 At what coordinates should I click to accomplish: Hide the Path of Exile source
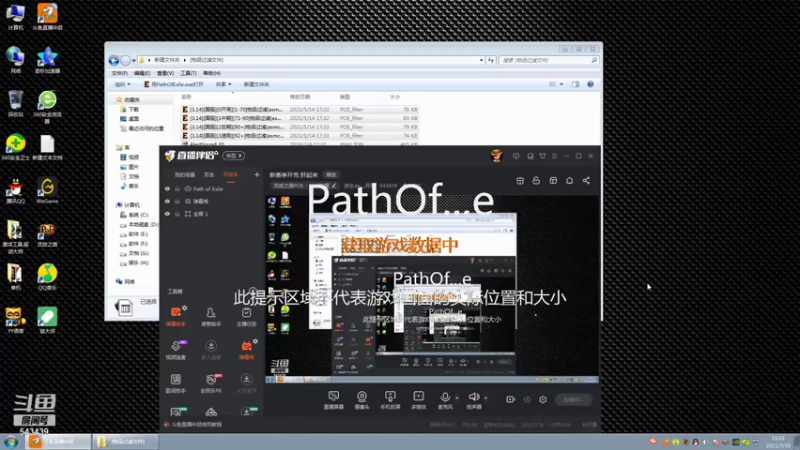pyautogui.click(x=167, y=189)
